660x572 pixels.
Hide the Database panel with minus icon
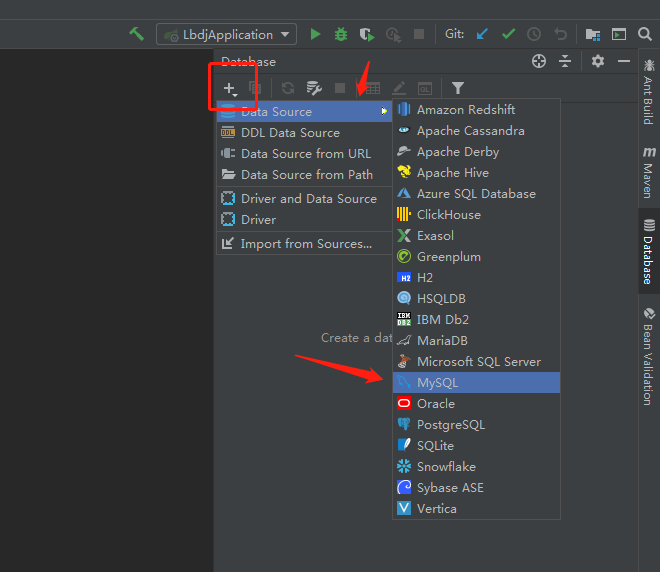(624, 61)
